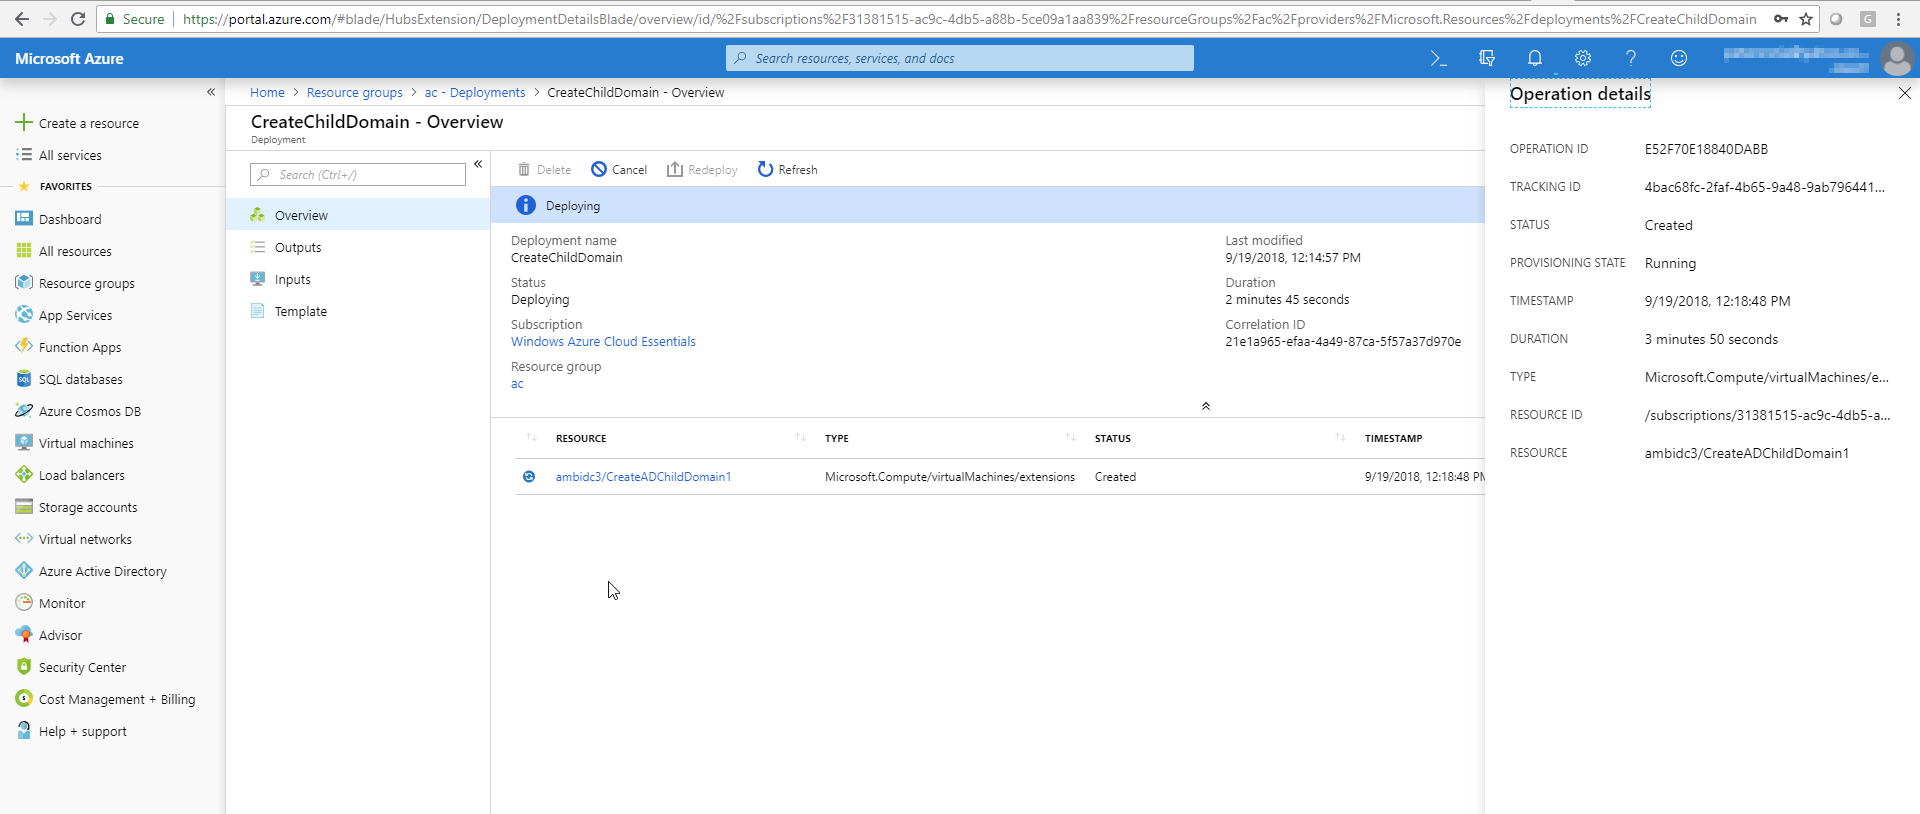Bookmark this page with star icon

click(x=1806, y=19)
